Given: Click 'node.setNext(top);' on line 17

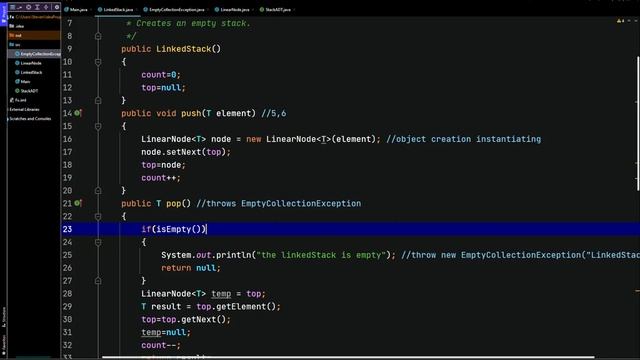Looking at the screenshot, I should coord(186,152).
